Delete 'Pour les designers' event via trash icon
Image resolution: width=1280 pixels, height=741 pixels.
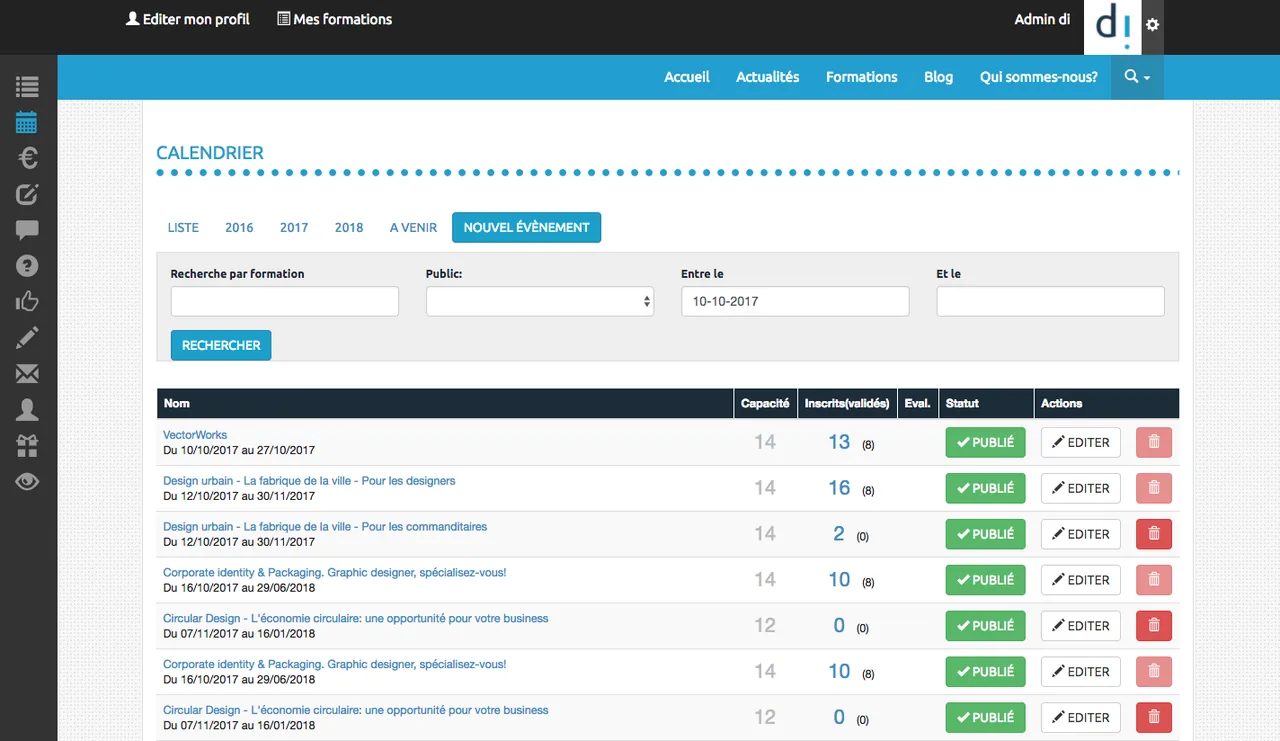point(1154,488)
